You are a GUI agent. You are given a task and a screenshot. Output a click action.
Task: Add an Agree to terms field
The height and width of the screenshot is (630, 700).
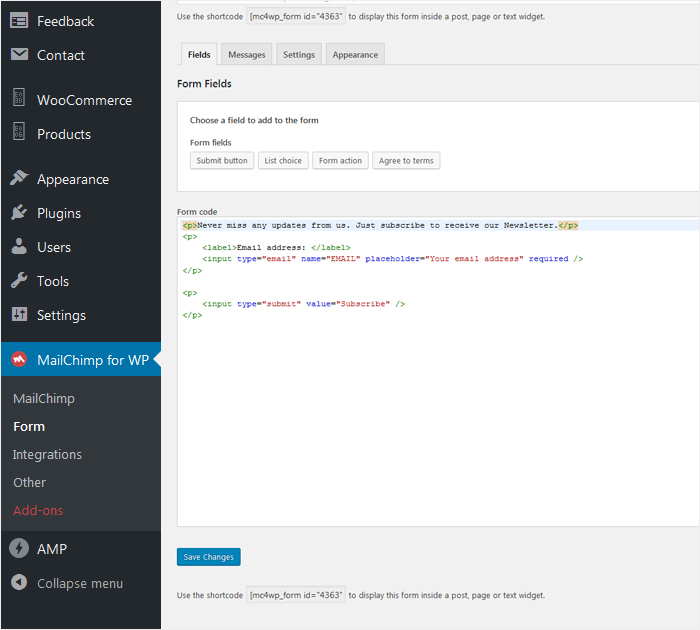(406, 160)
